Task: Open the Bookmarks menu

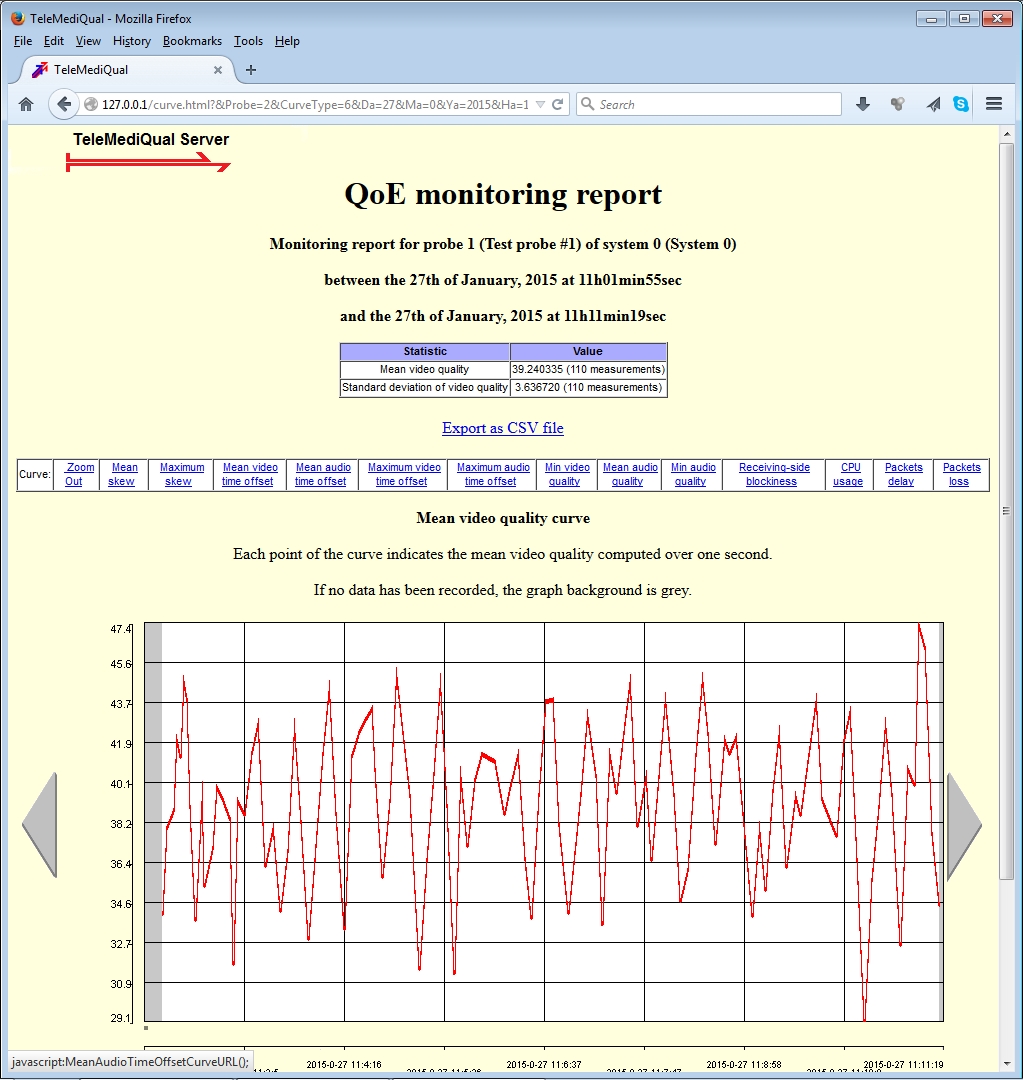Action: coord(192,41)
